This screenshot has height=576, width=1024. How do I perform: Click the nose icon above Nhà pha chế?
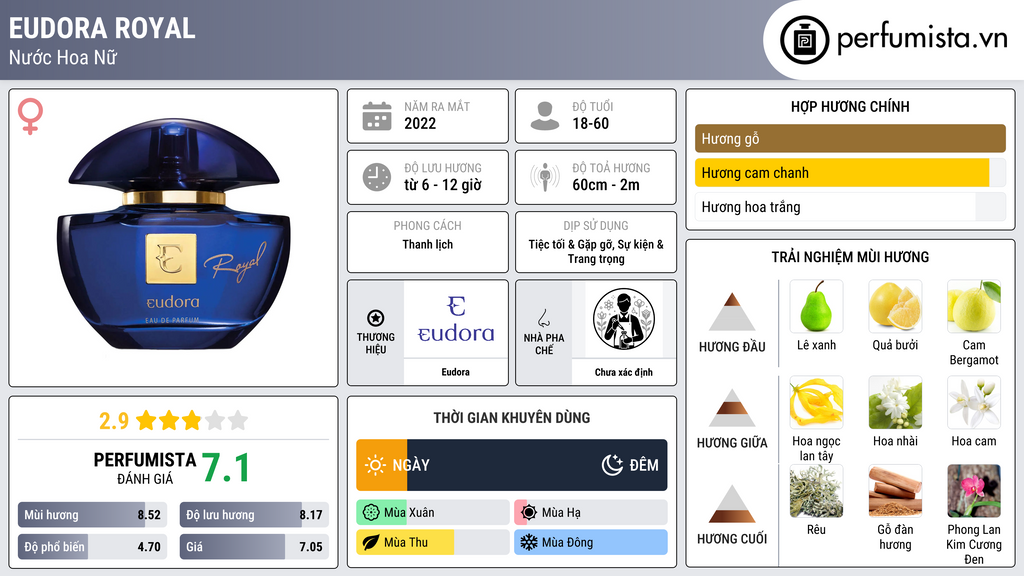tap(543, 318)
